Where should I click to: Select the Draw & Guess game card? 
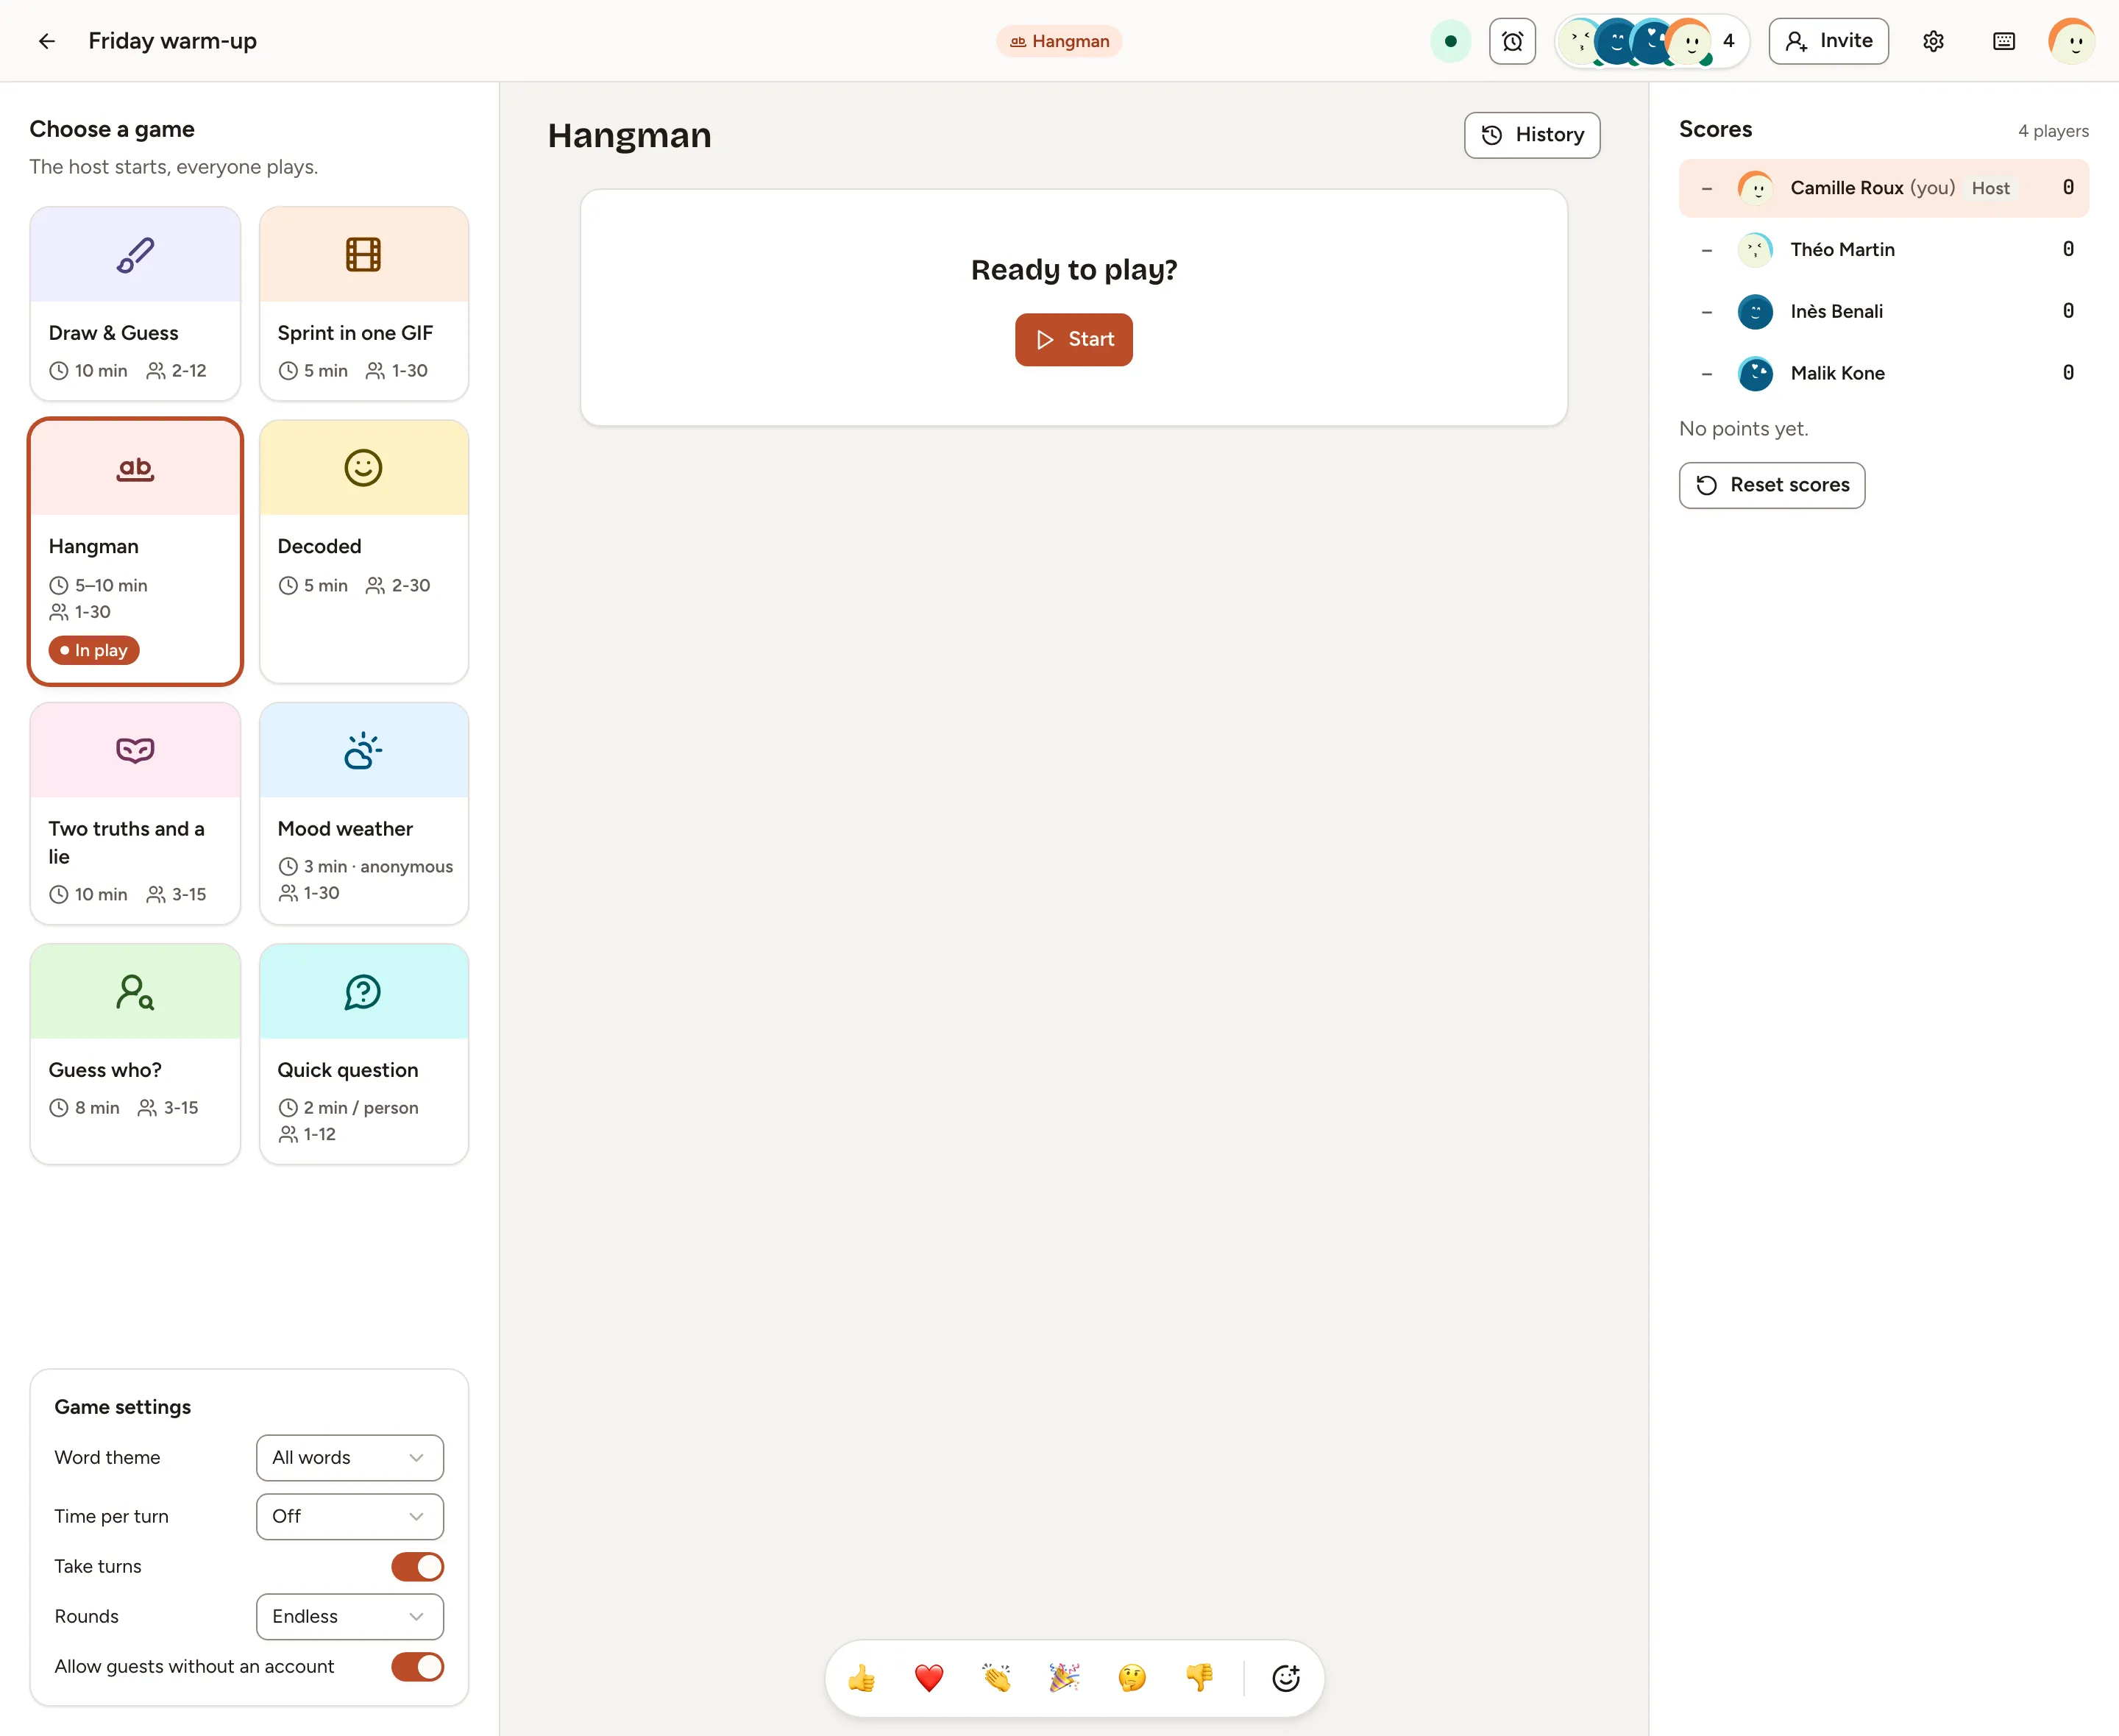pyautogui.click(x=135, y=304)
